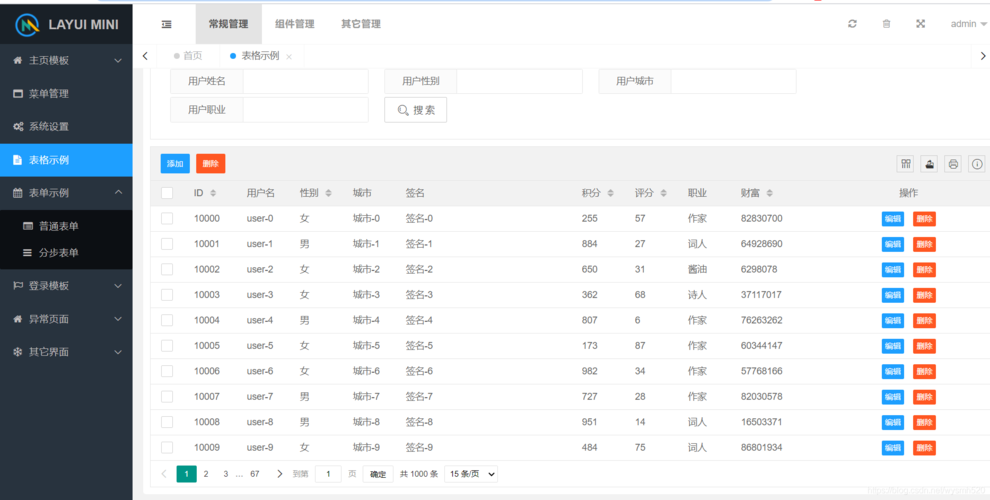Sort by the 财富 column sort arrows
The height and width of the screenshot is (500, 990).
770,193
